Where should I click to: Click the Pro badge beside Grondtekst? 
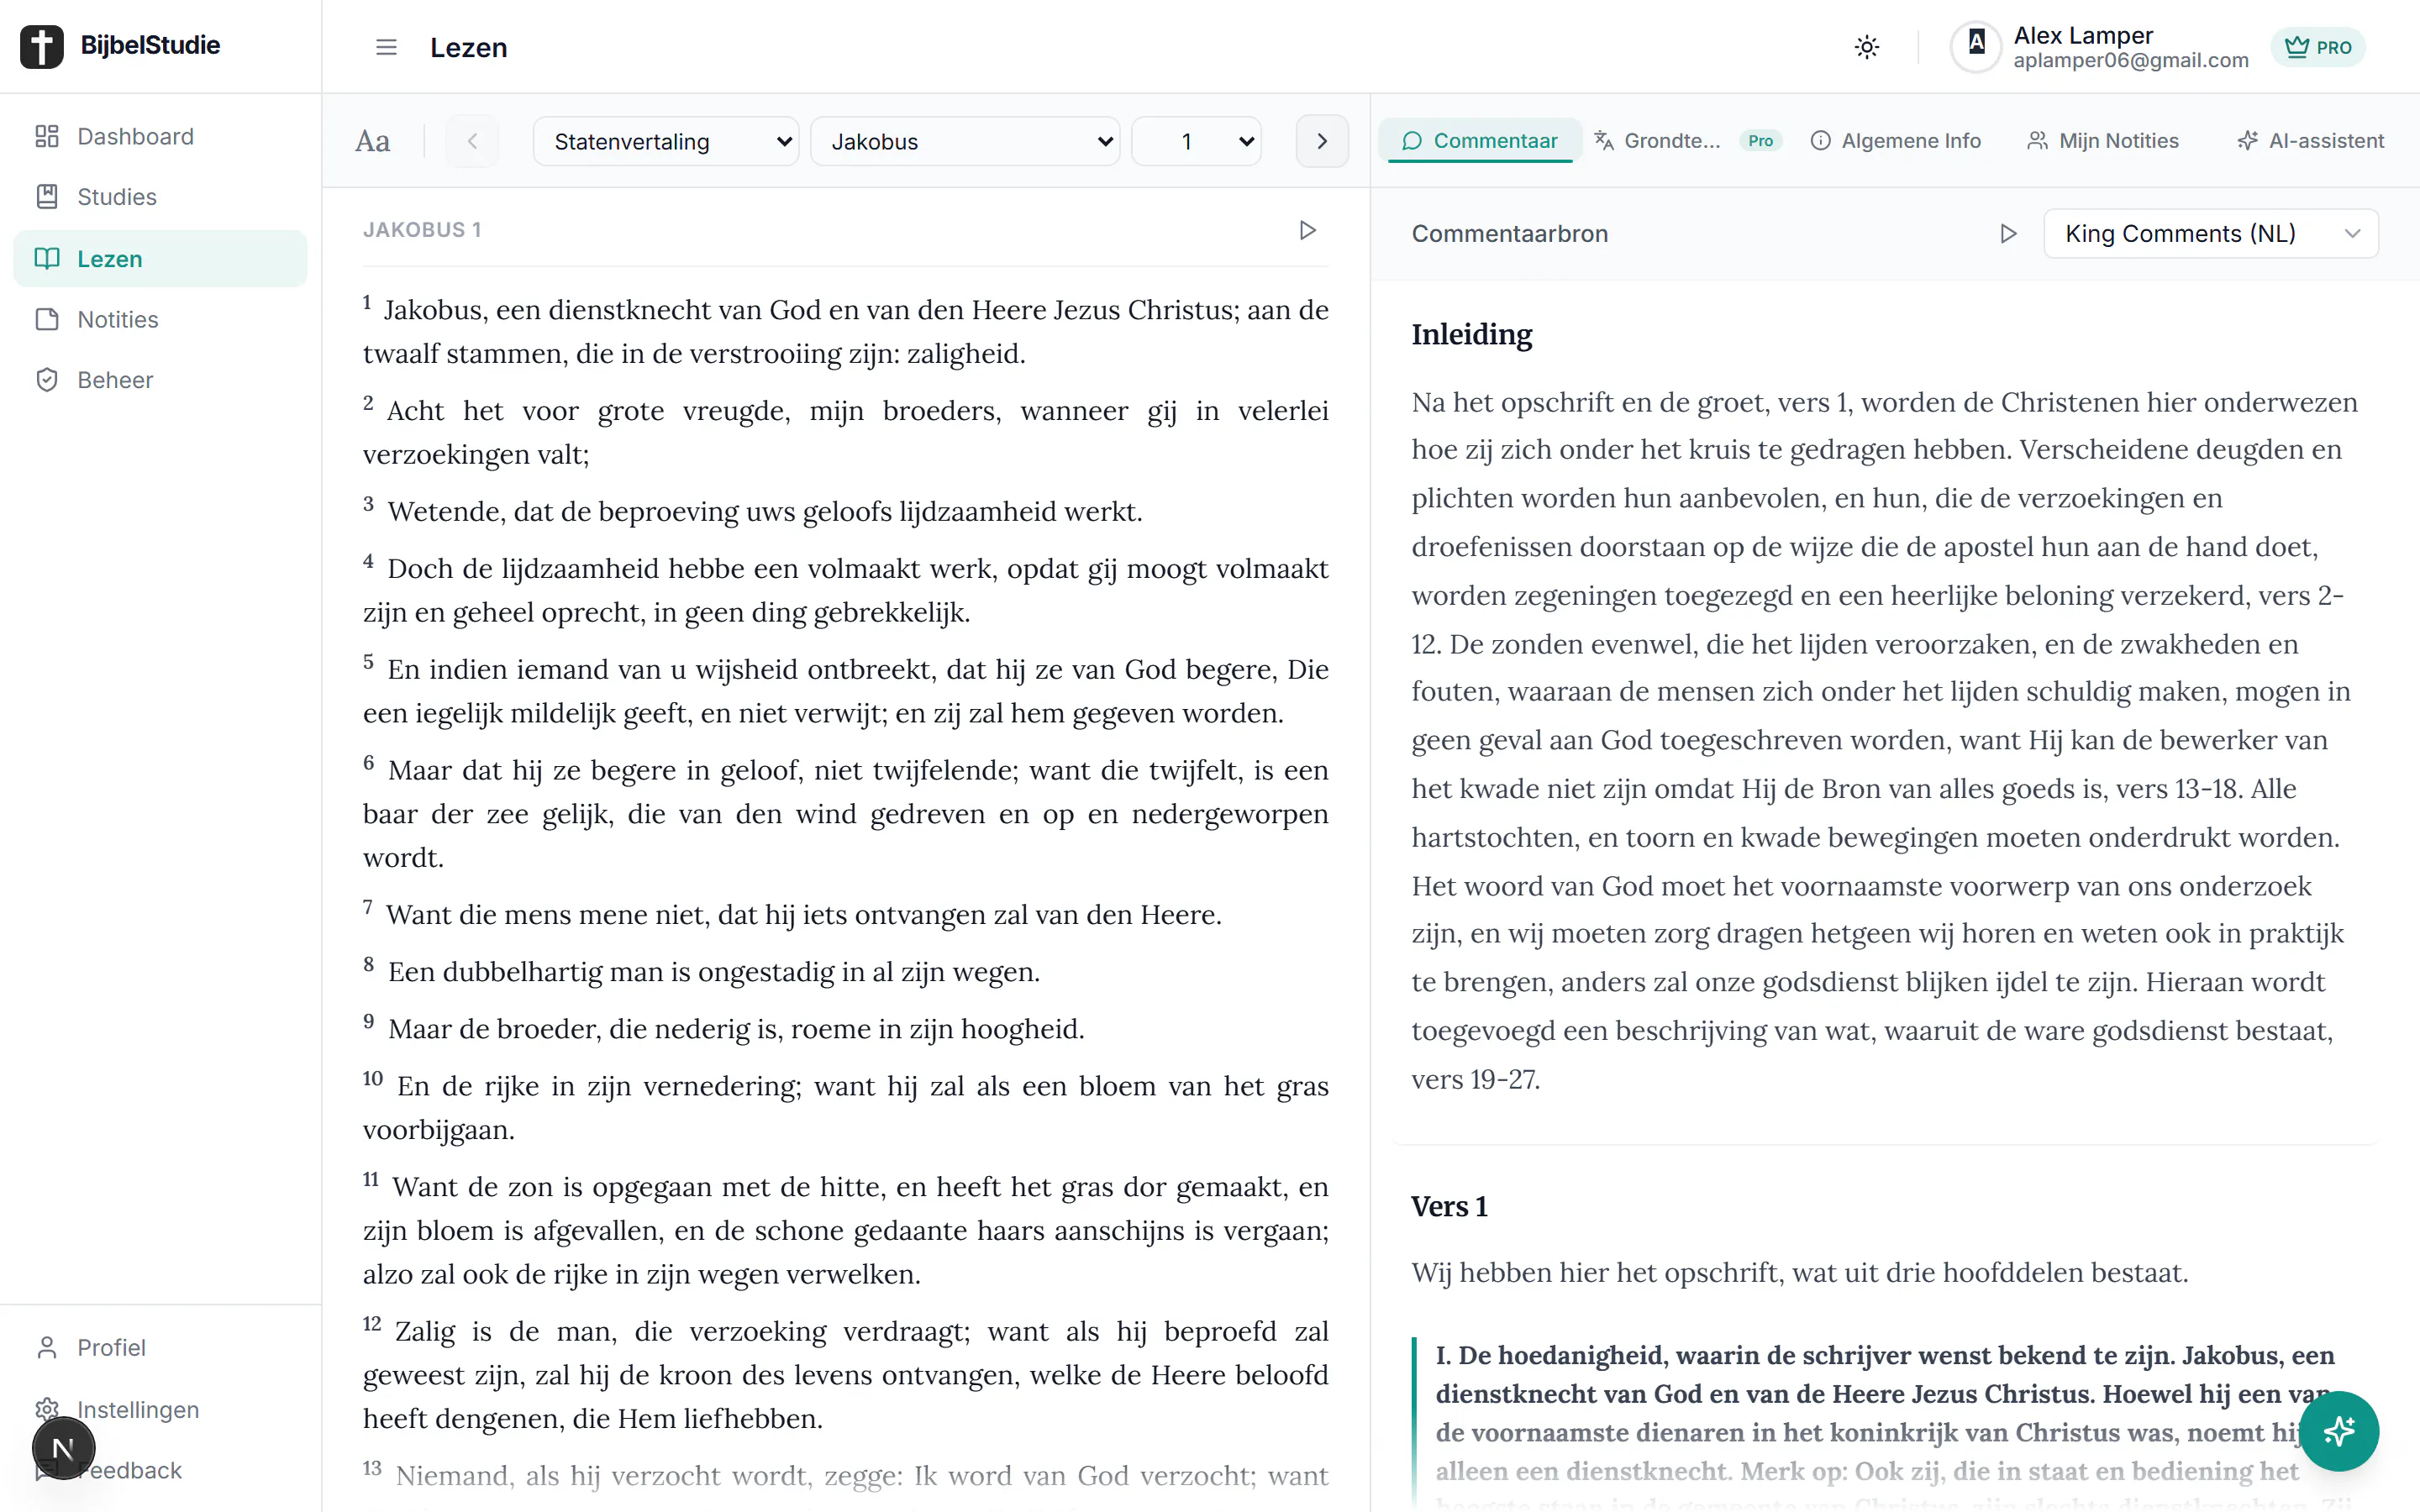pyautogui.click(x=1760, y=141)
